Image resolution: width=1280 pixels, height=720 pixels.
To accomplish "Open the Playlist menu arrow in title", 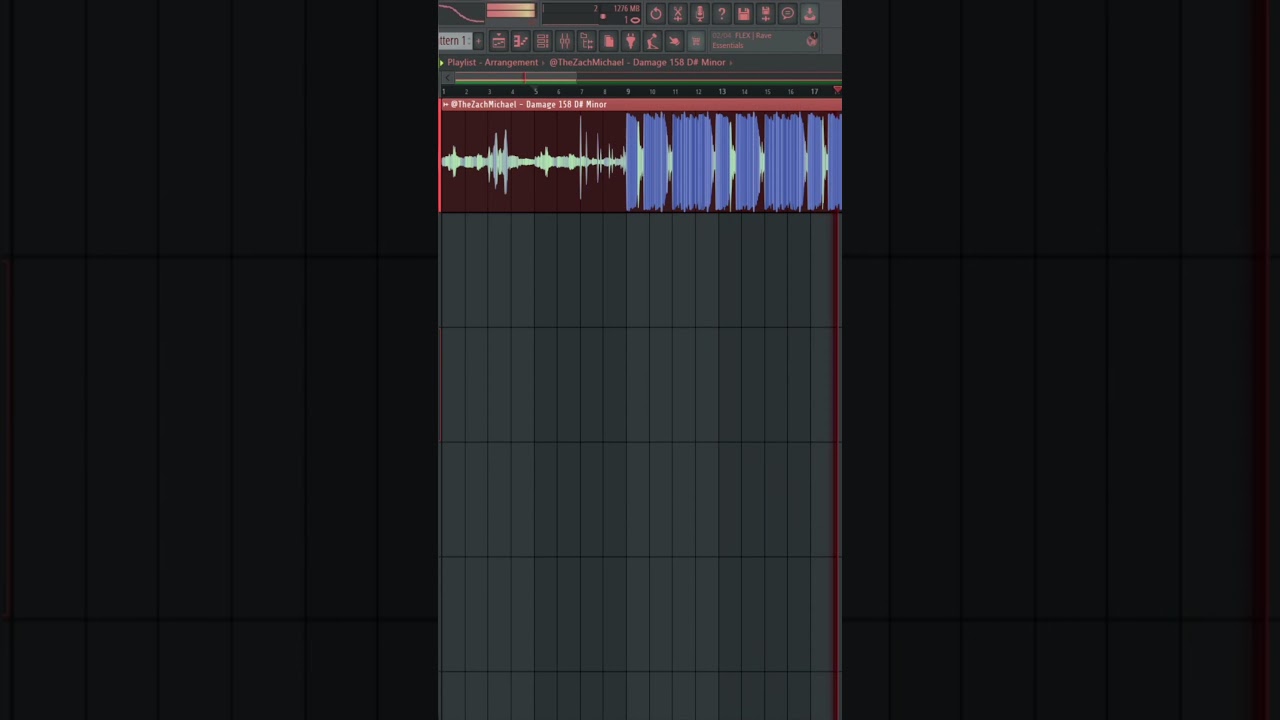I will tap(442, 62).
